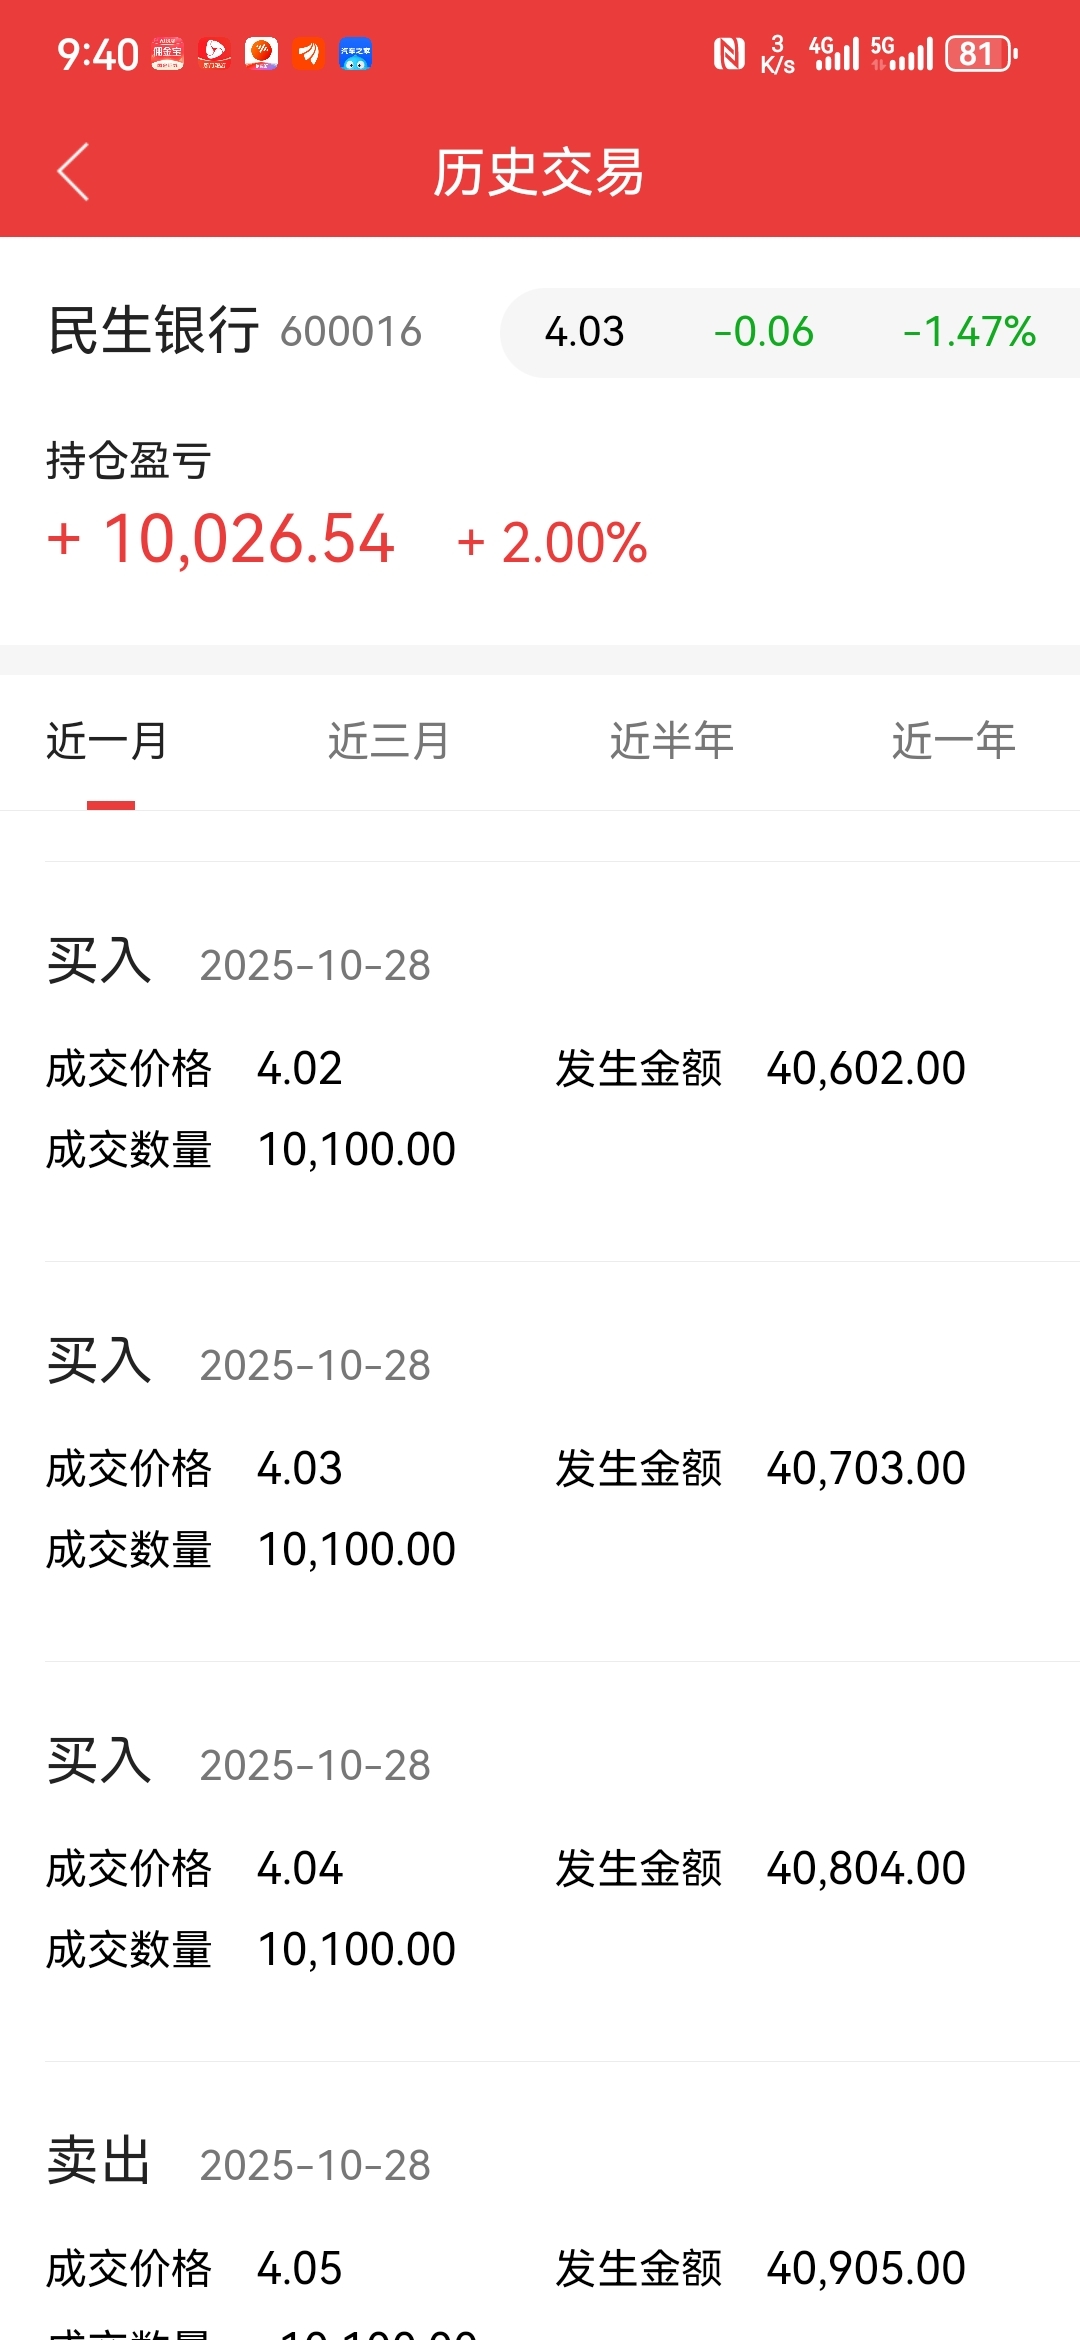
Task: Tap the 持仓盈亏 amount +10,026.54
Action: [222, 540]
